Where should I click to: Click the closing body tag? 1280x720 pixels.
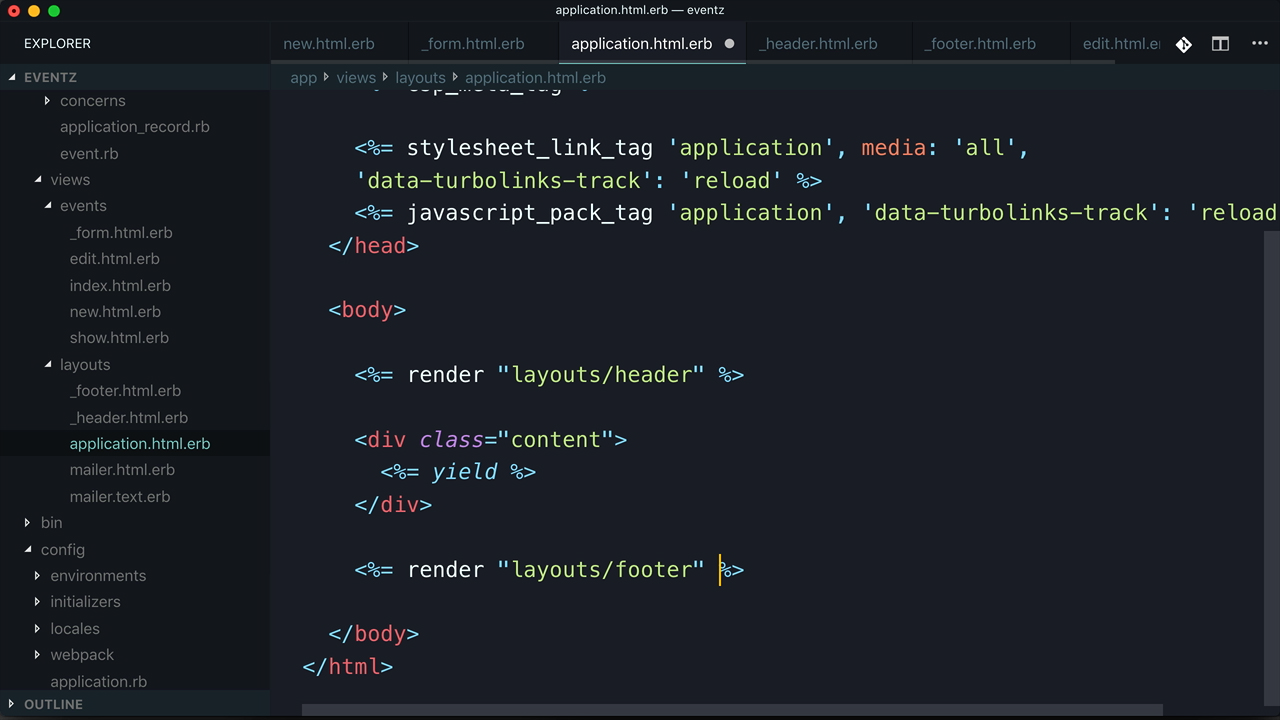coord(374,634)
